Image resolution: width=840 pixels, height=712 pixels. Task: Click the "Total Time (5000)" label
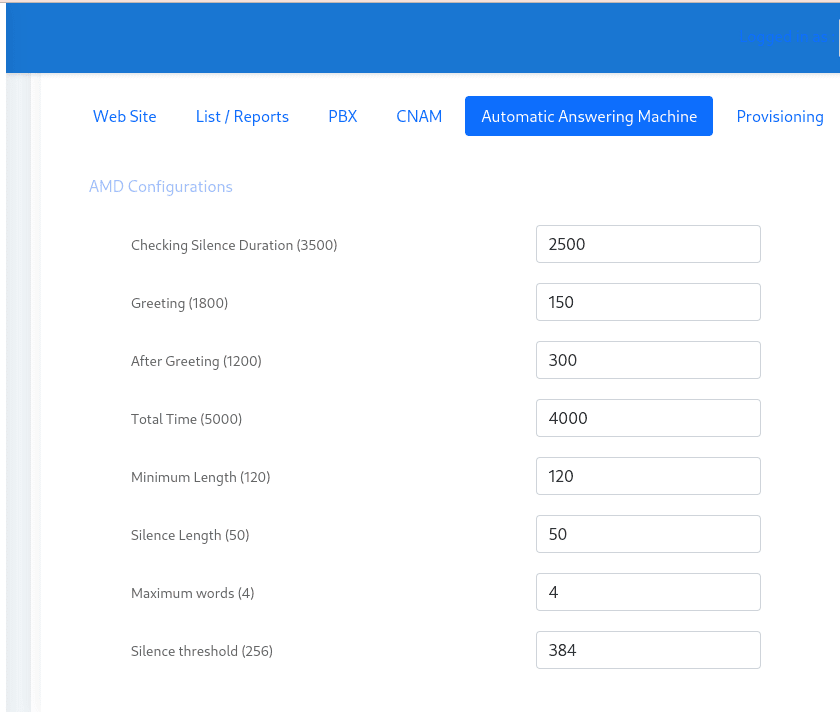(186, 419)
